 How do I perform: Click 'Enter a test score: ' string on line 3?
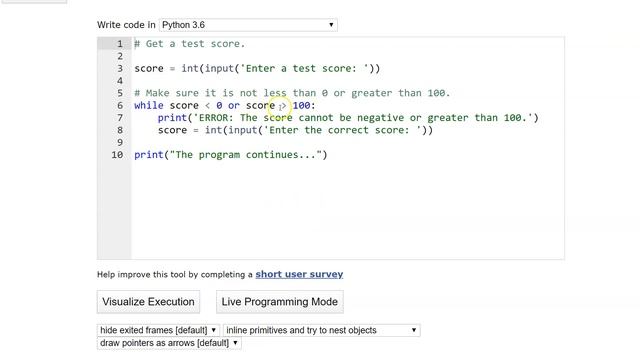(x=304, y=68)
